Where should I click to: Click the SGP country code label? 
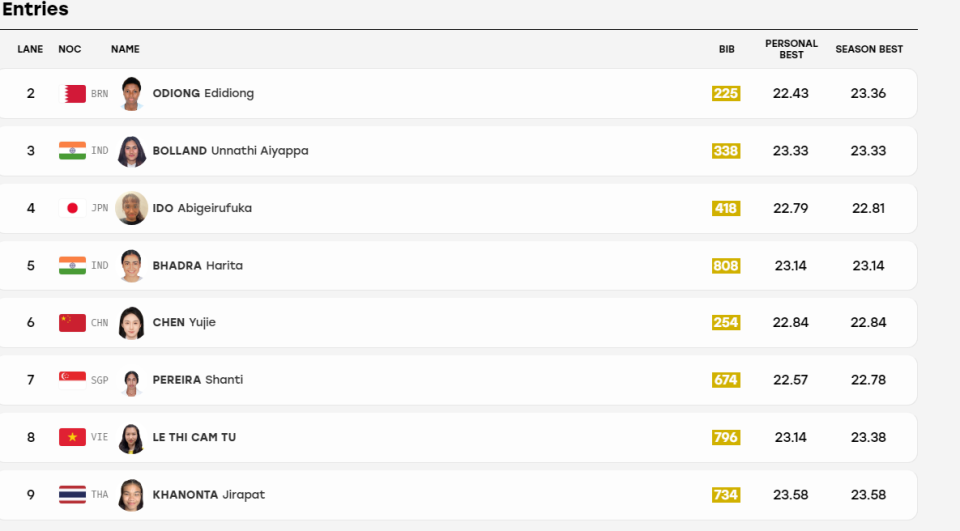99,380
